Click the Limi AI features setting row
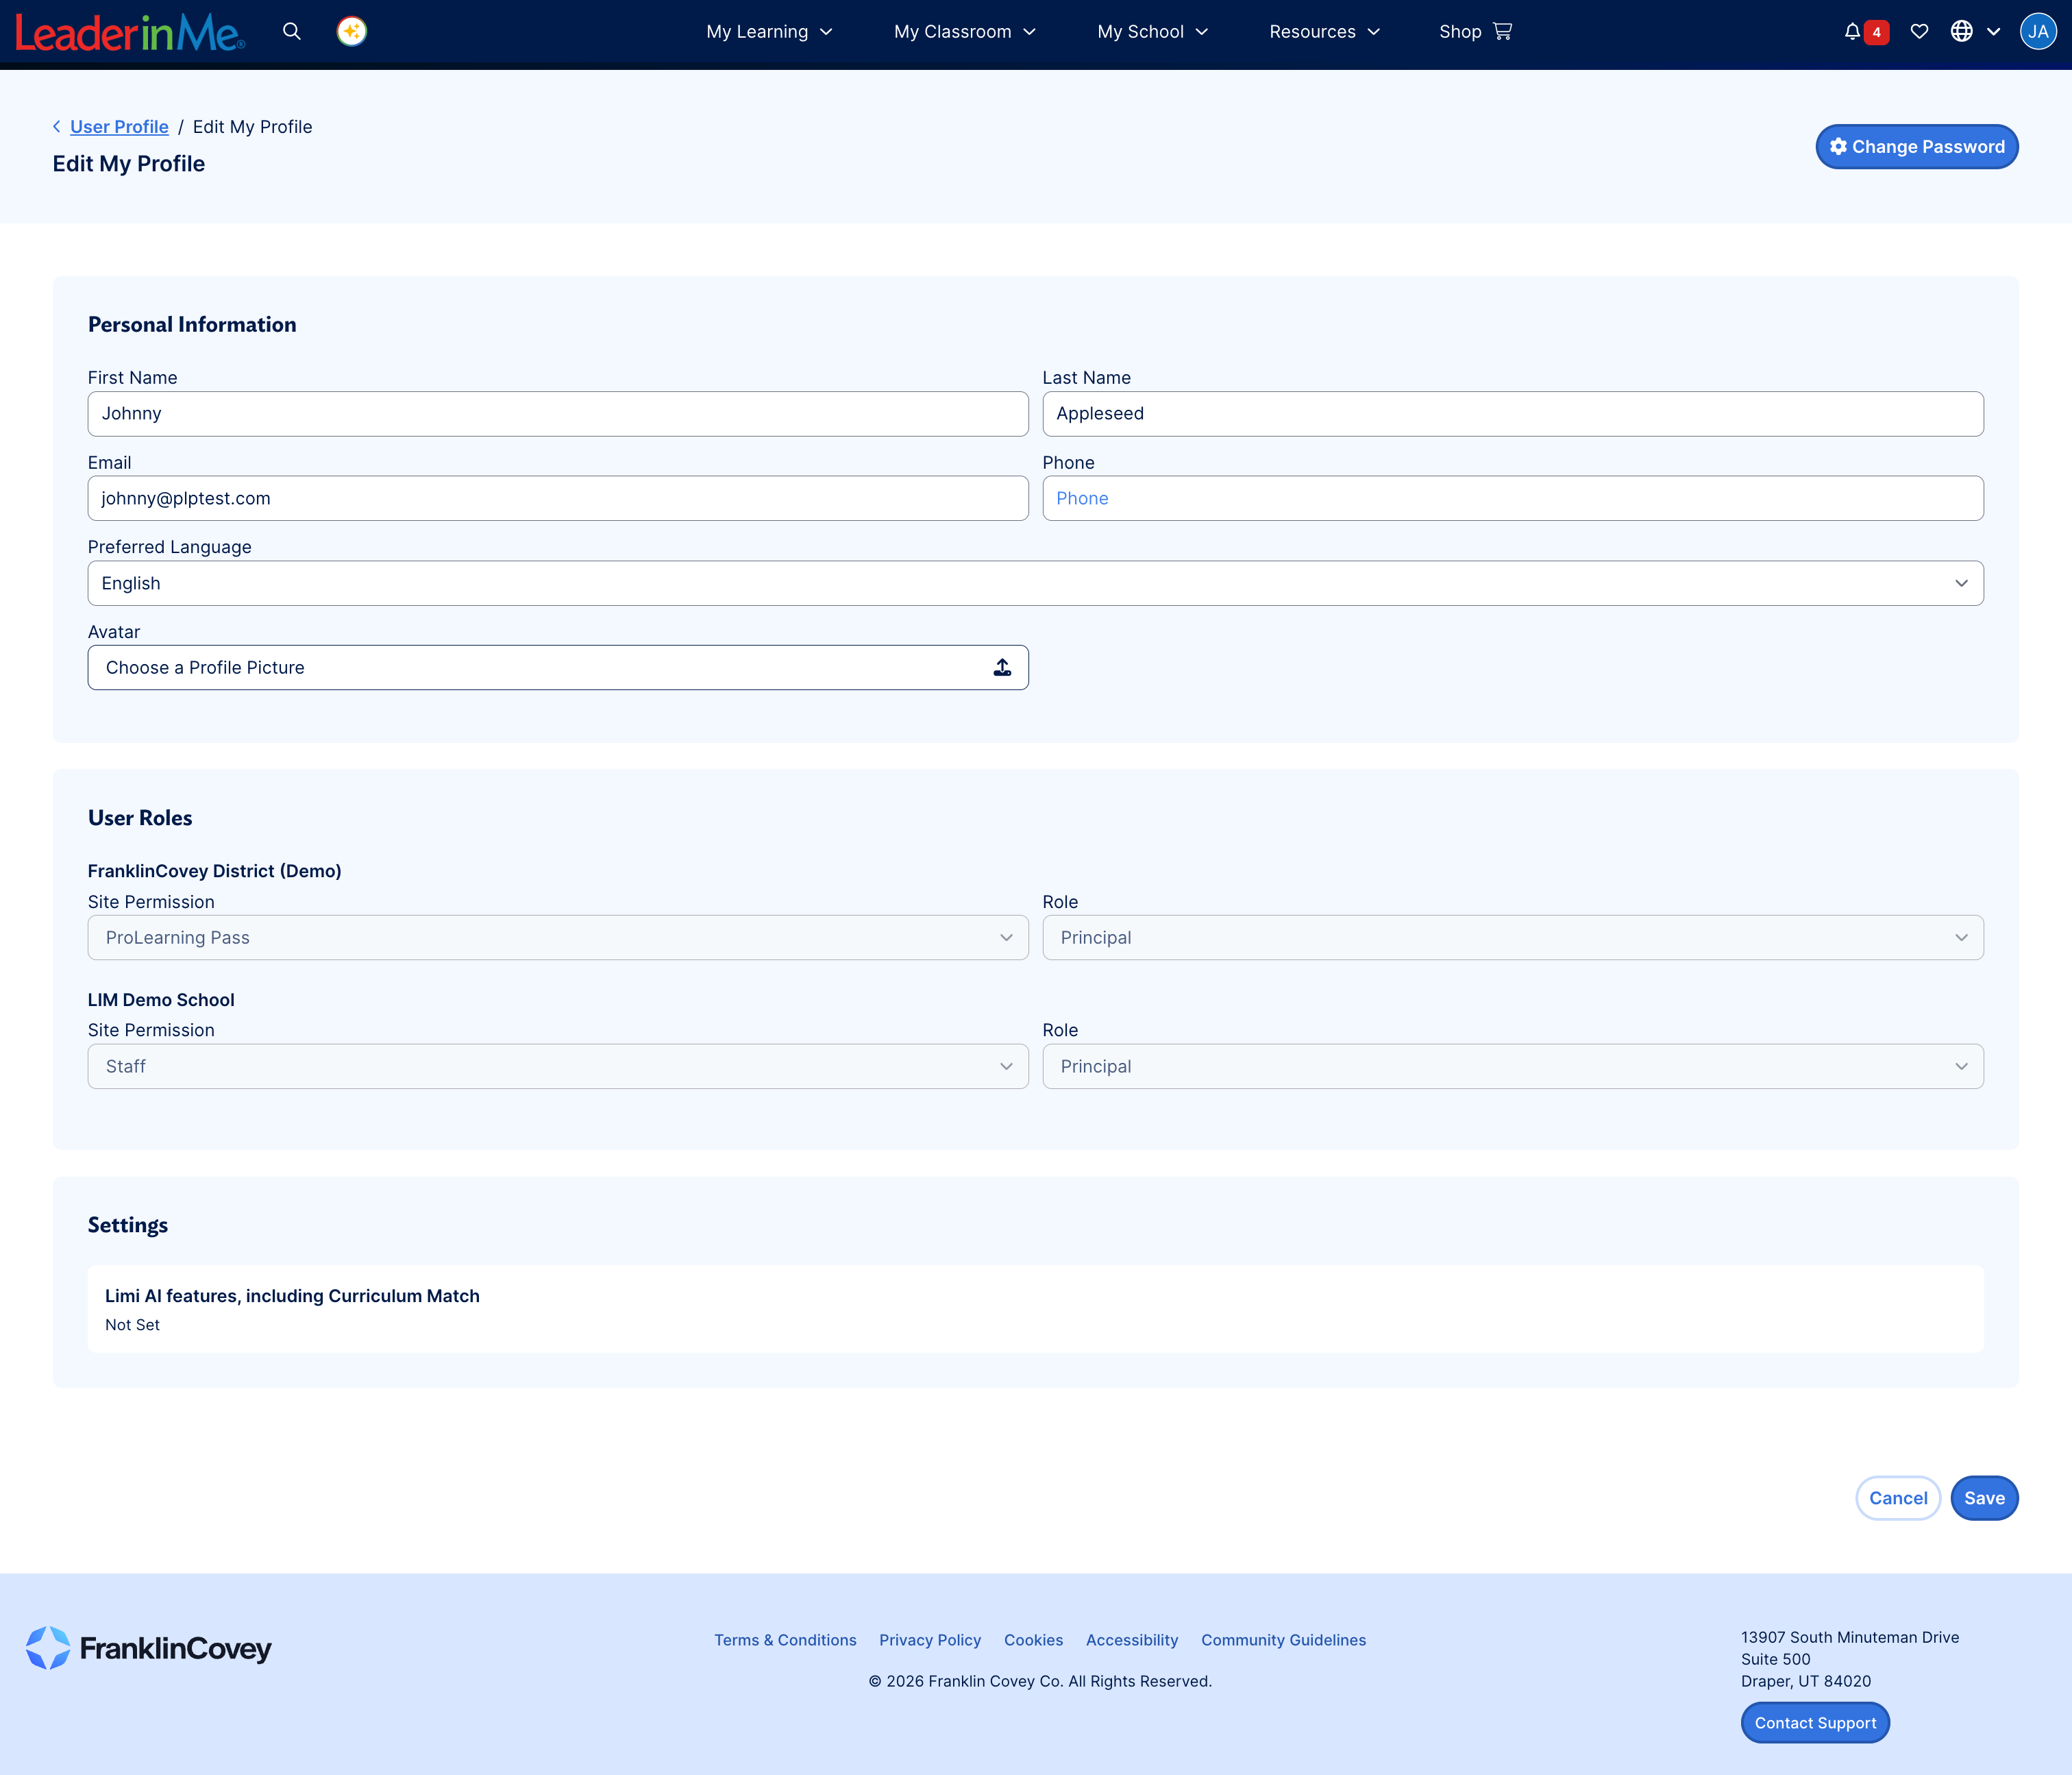This screenshot has width=2072, height=1775. click(1036, 1309)
